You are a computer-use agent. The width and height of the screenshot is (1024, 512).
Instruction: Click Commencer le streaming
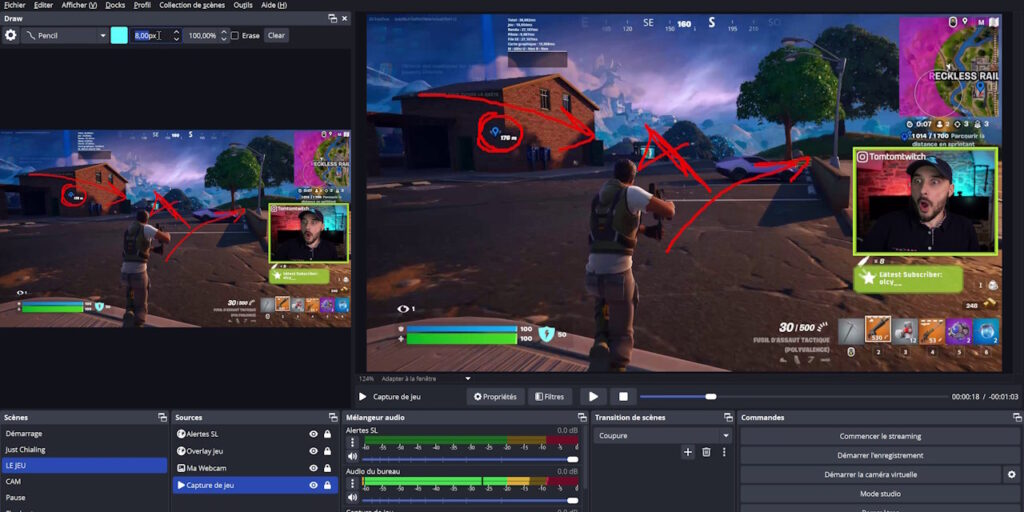point(880,436)
